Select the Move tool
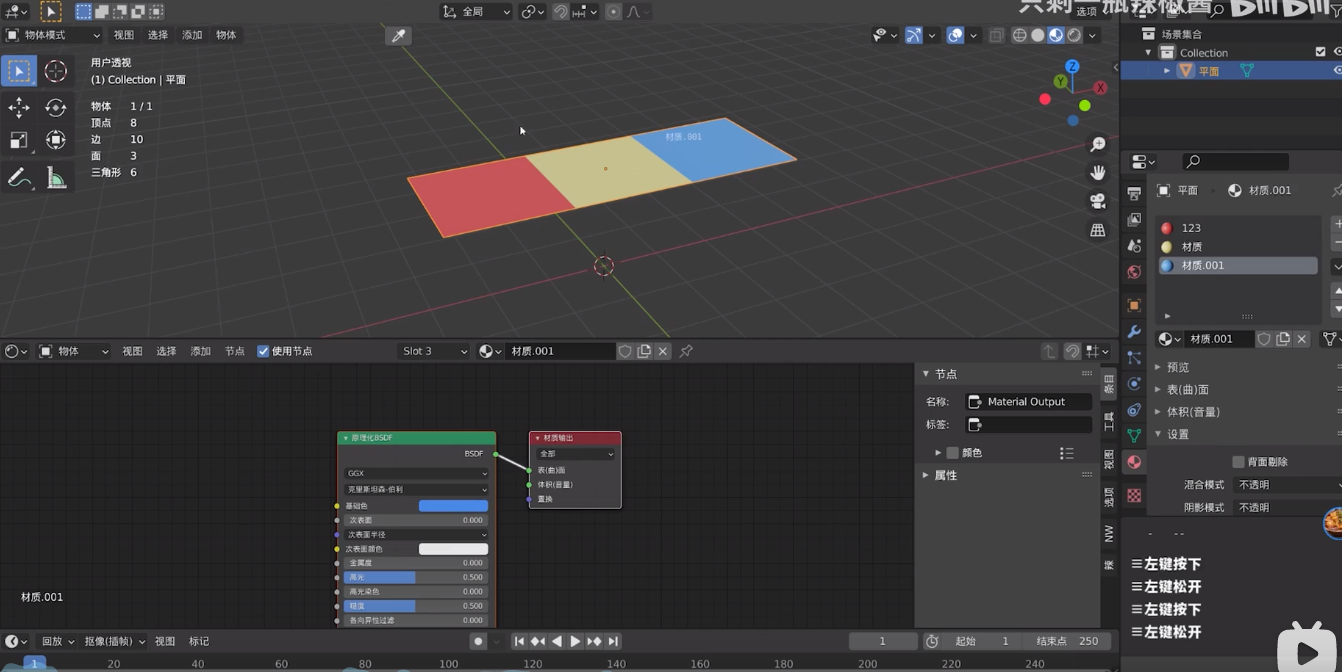This screenshot has width=1342, height=672. (x=19, y=107)
